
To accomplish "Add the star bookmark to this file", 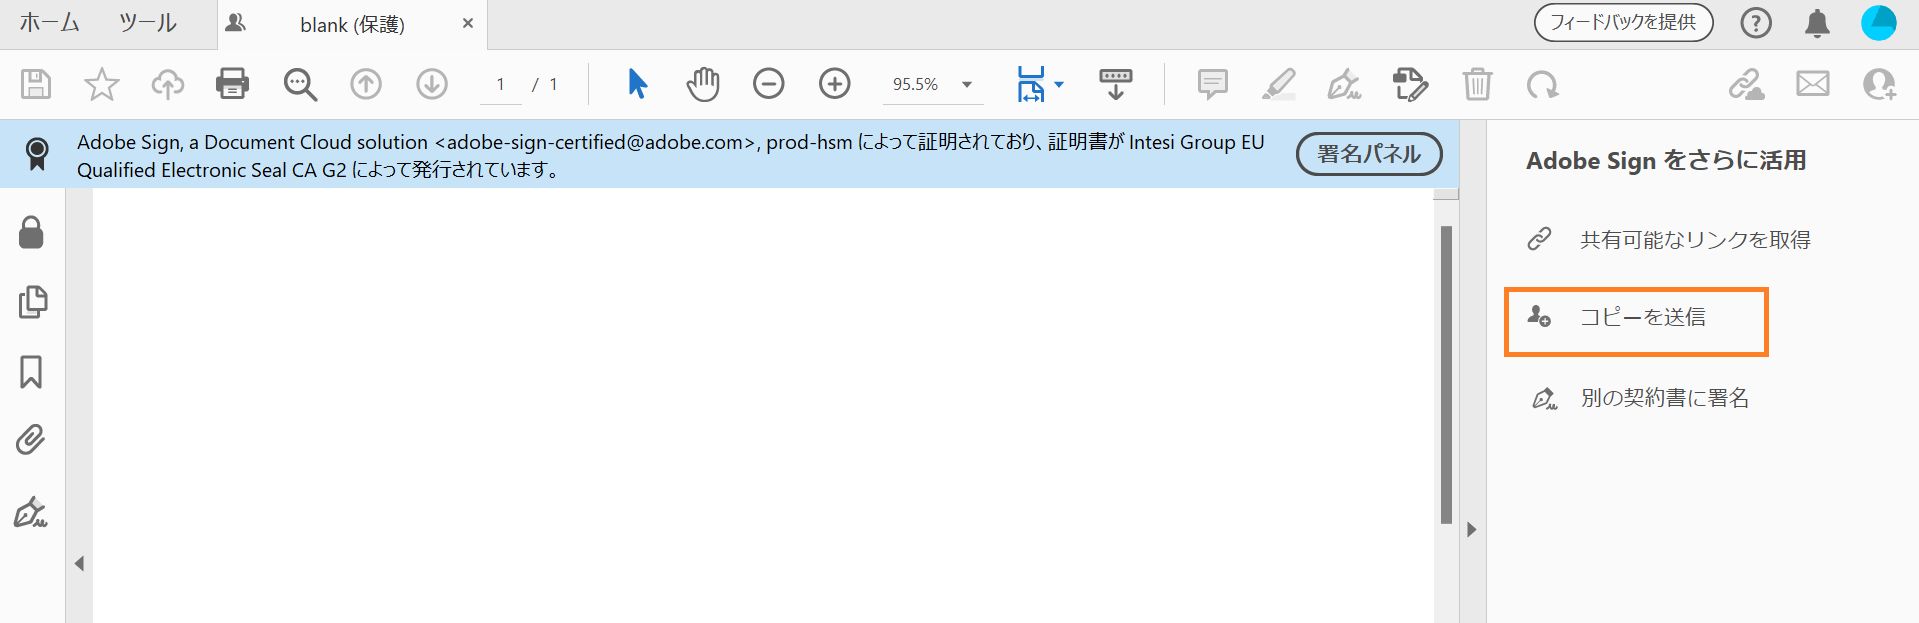I will tap(101, 84).
